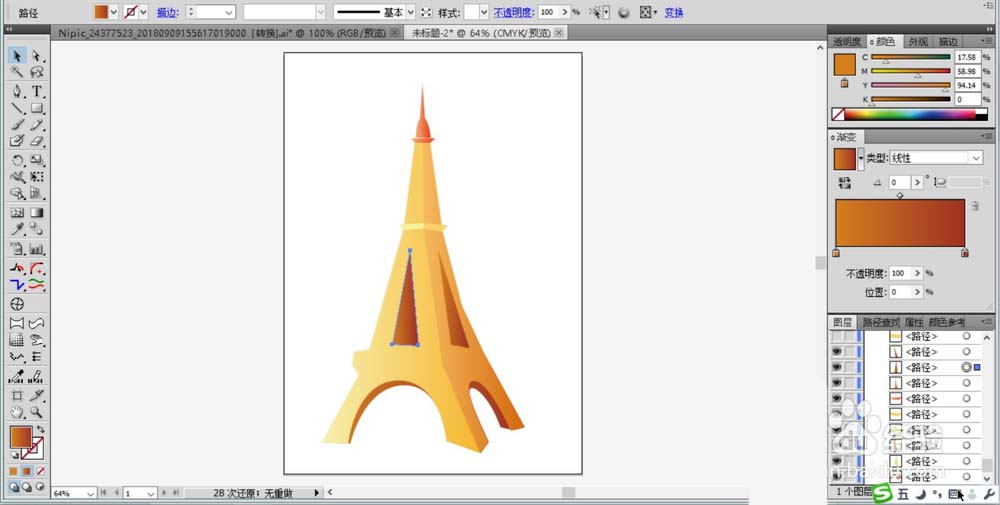Click the right red gradient stop
The height and width of the screenshot is (505, 1000).
[964, 253]
